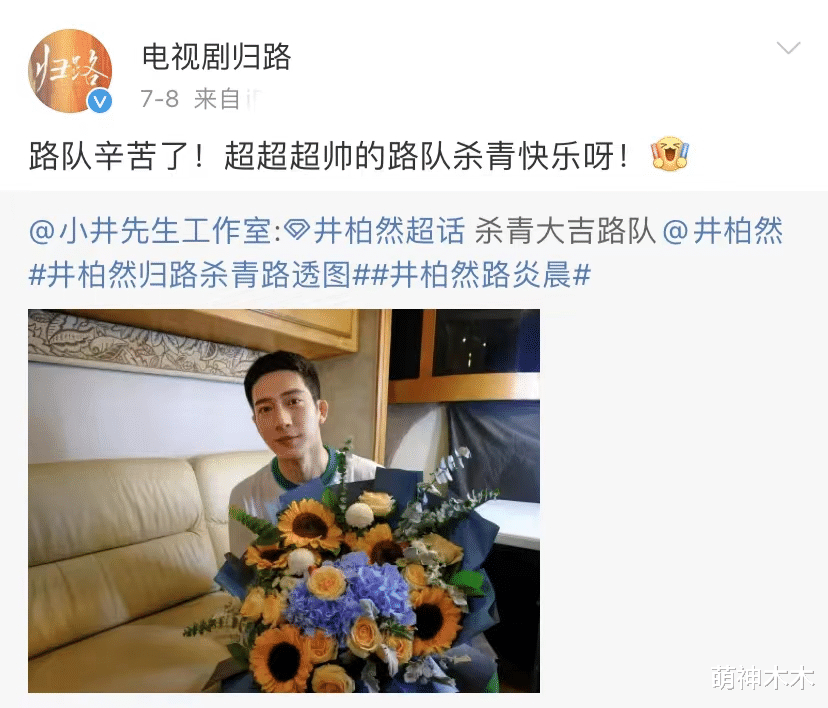Click the 来自 source label
828x708 pixels.
coord(217,99)
